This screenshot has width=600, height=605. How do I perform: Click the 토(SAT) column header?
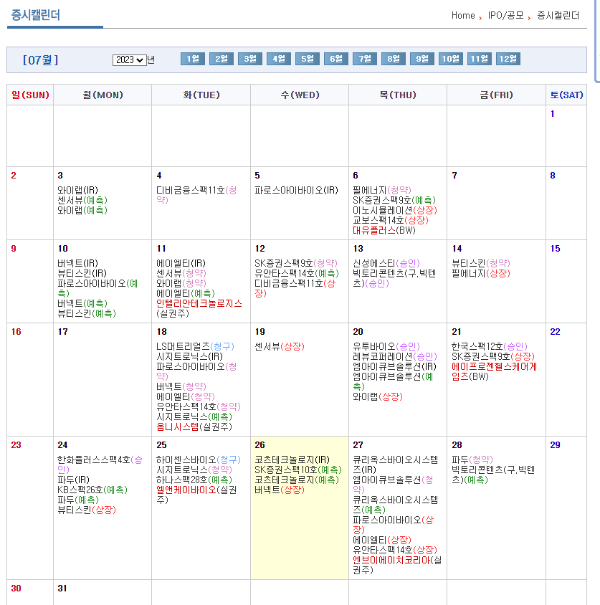566,95
